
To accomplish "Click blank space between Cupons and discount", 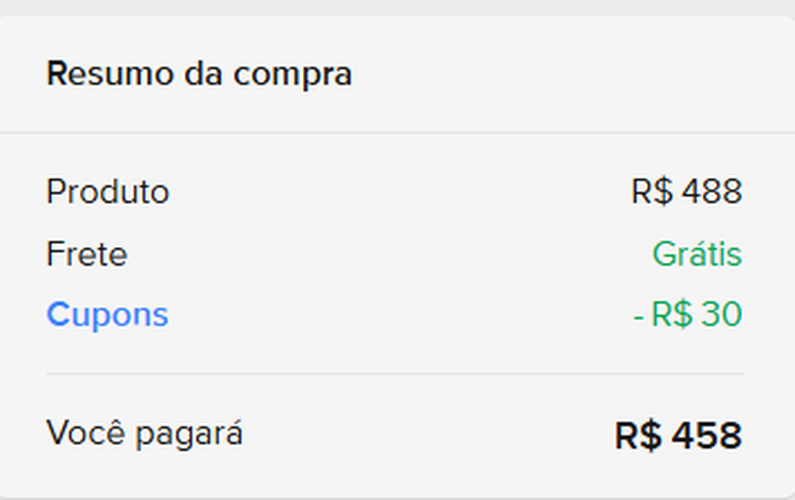I will pos(400,315).
